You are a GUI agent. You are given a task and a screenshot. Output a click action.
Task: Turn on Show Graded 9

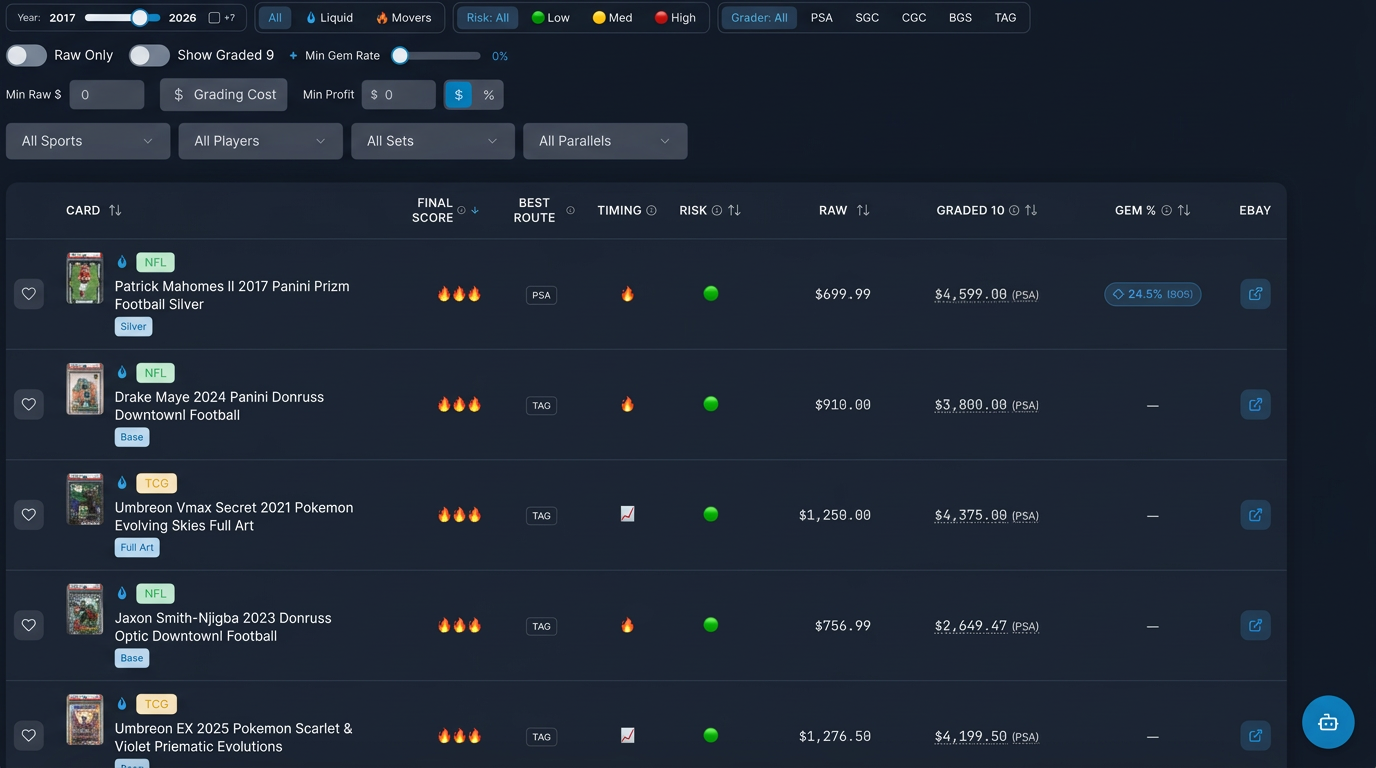click(x=149, y=55)
